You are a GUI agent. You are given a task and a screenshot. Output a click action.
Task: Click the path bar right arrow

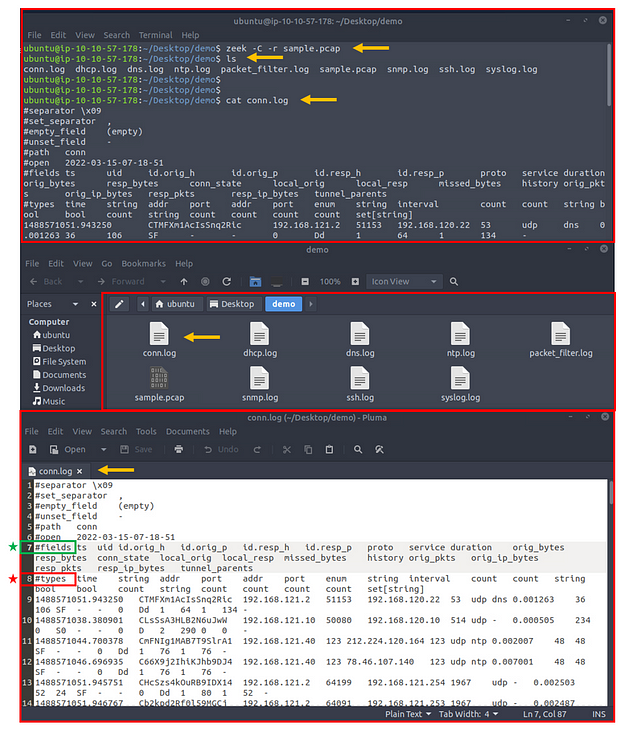pyautogui.click(x=311, y=304)
